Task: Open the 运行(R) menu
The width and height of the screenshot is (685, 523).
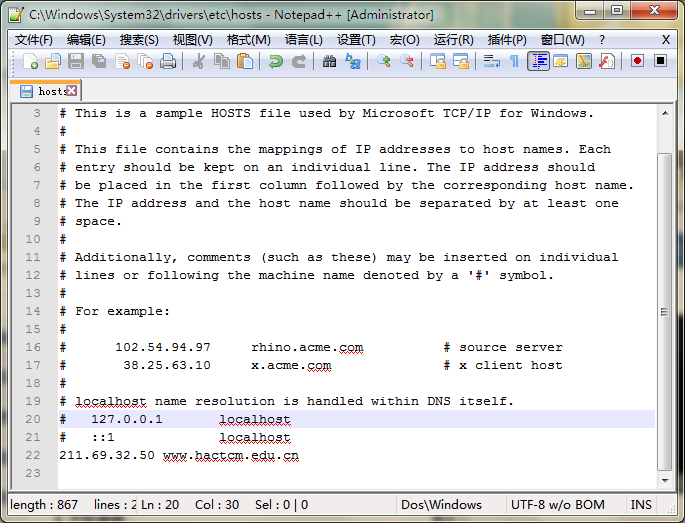Action: click(453, 40)
